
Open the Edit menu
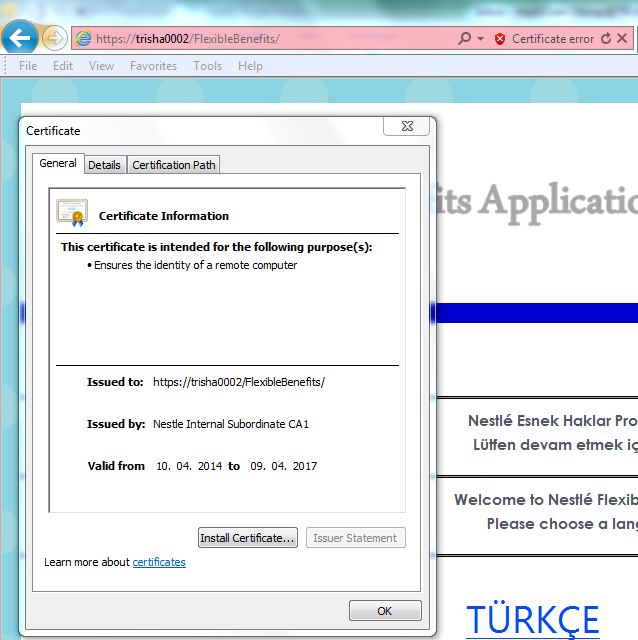pyautogui.click(x=62, y=66)
